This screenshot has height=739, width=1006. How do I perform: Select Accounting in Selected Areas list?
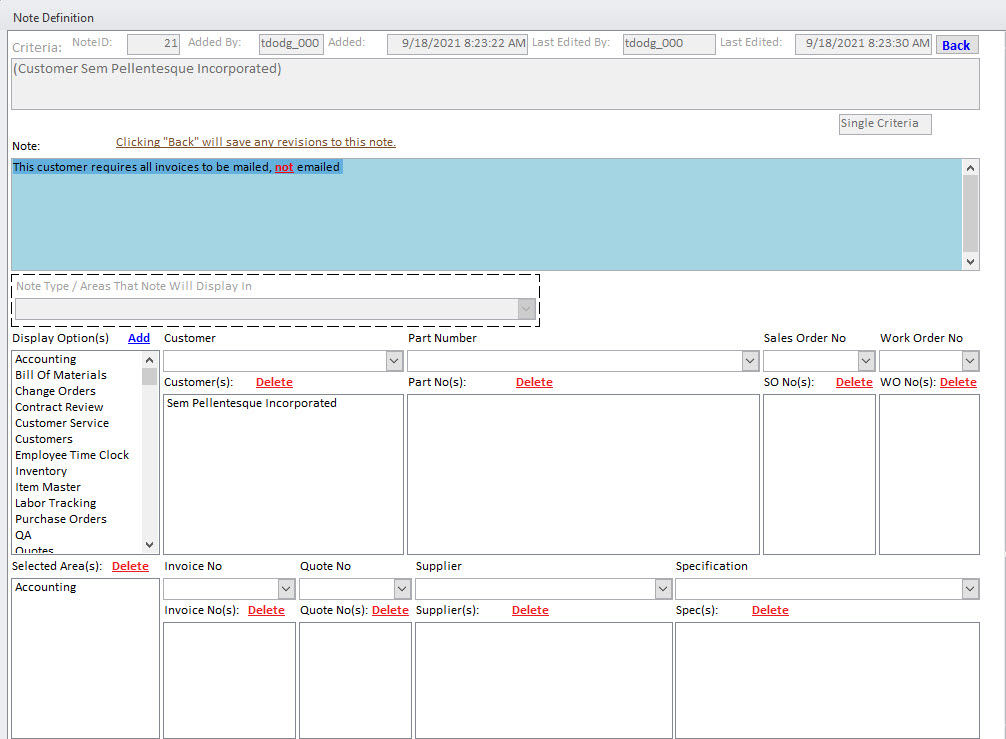[46, 587]
